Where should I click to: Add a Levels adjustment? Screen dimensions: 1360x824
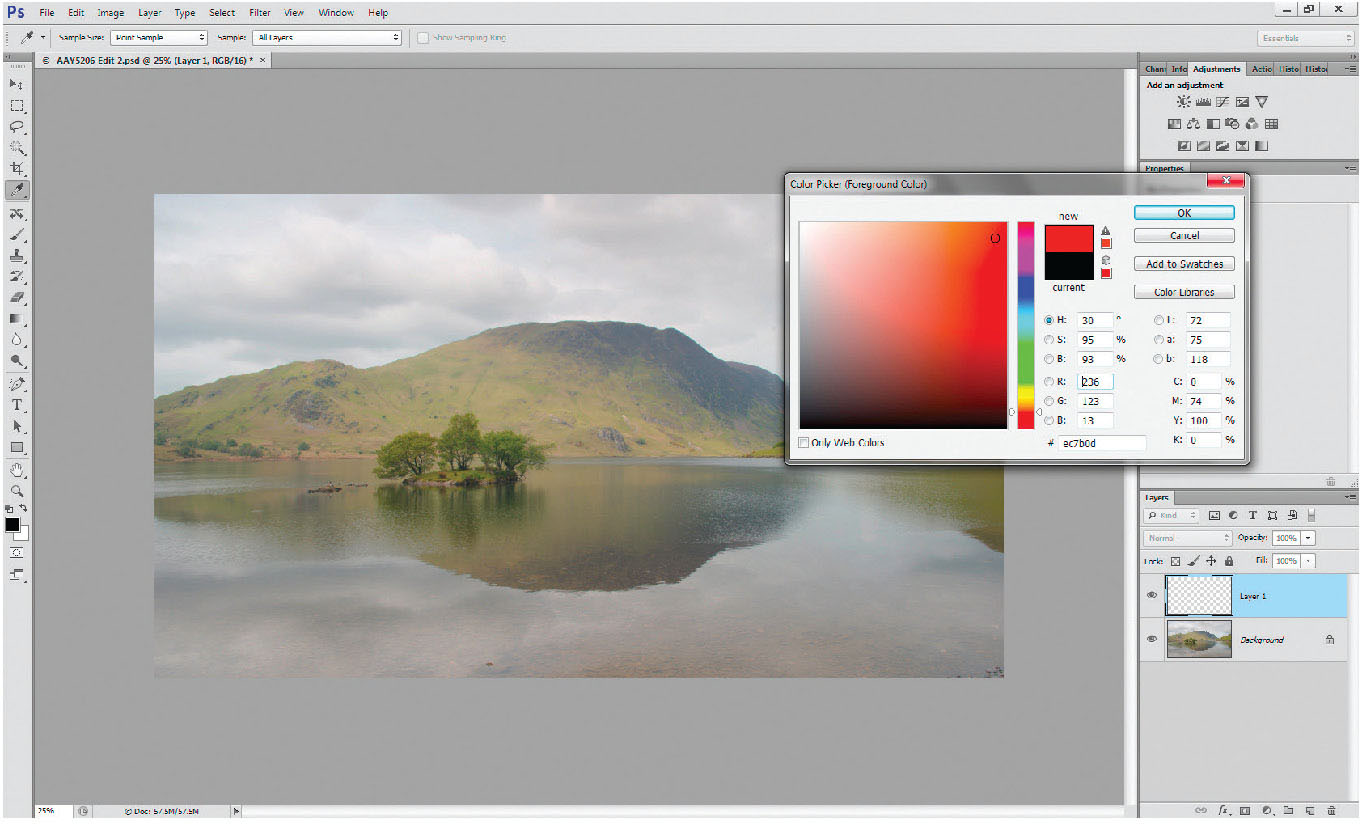tap(1203, 102)
